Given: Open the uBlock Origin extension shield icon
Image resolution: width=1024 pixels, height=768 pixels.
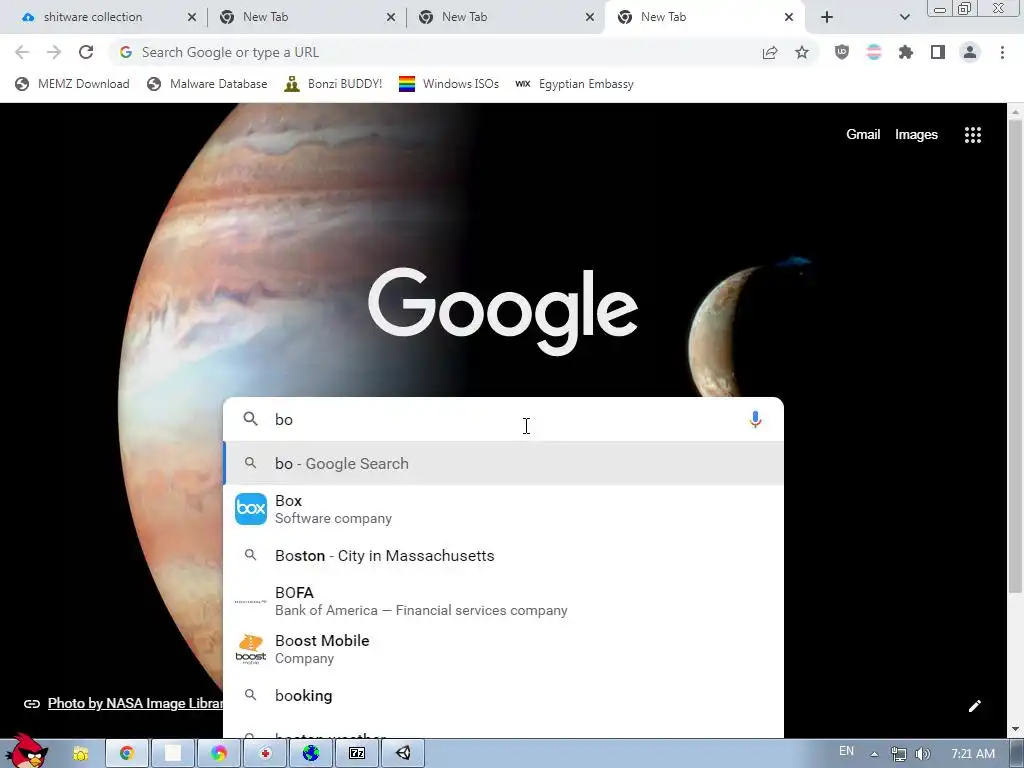Looking at the screenshot, I should [842, 52].
